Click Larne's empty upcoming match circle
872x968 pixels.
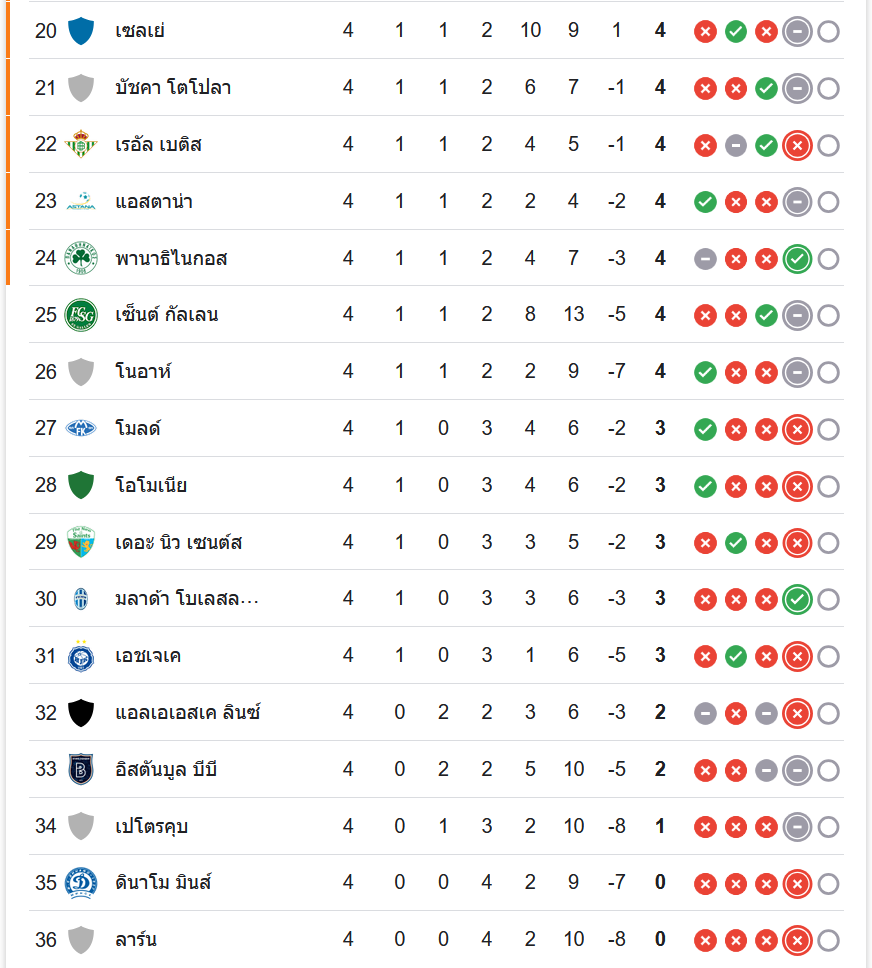point(828,941)
